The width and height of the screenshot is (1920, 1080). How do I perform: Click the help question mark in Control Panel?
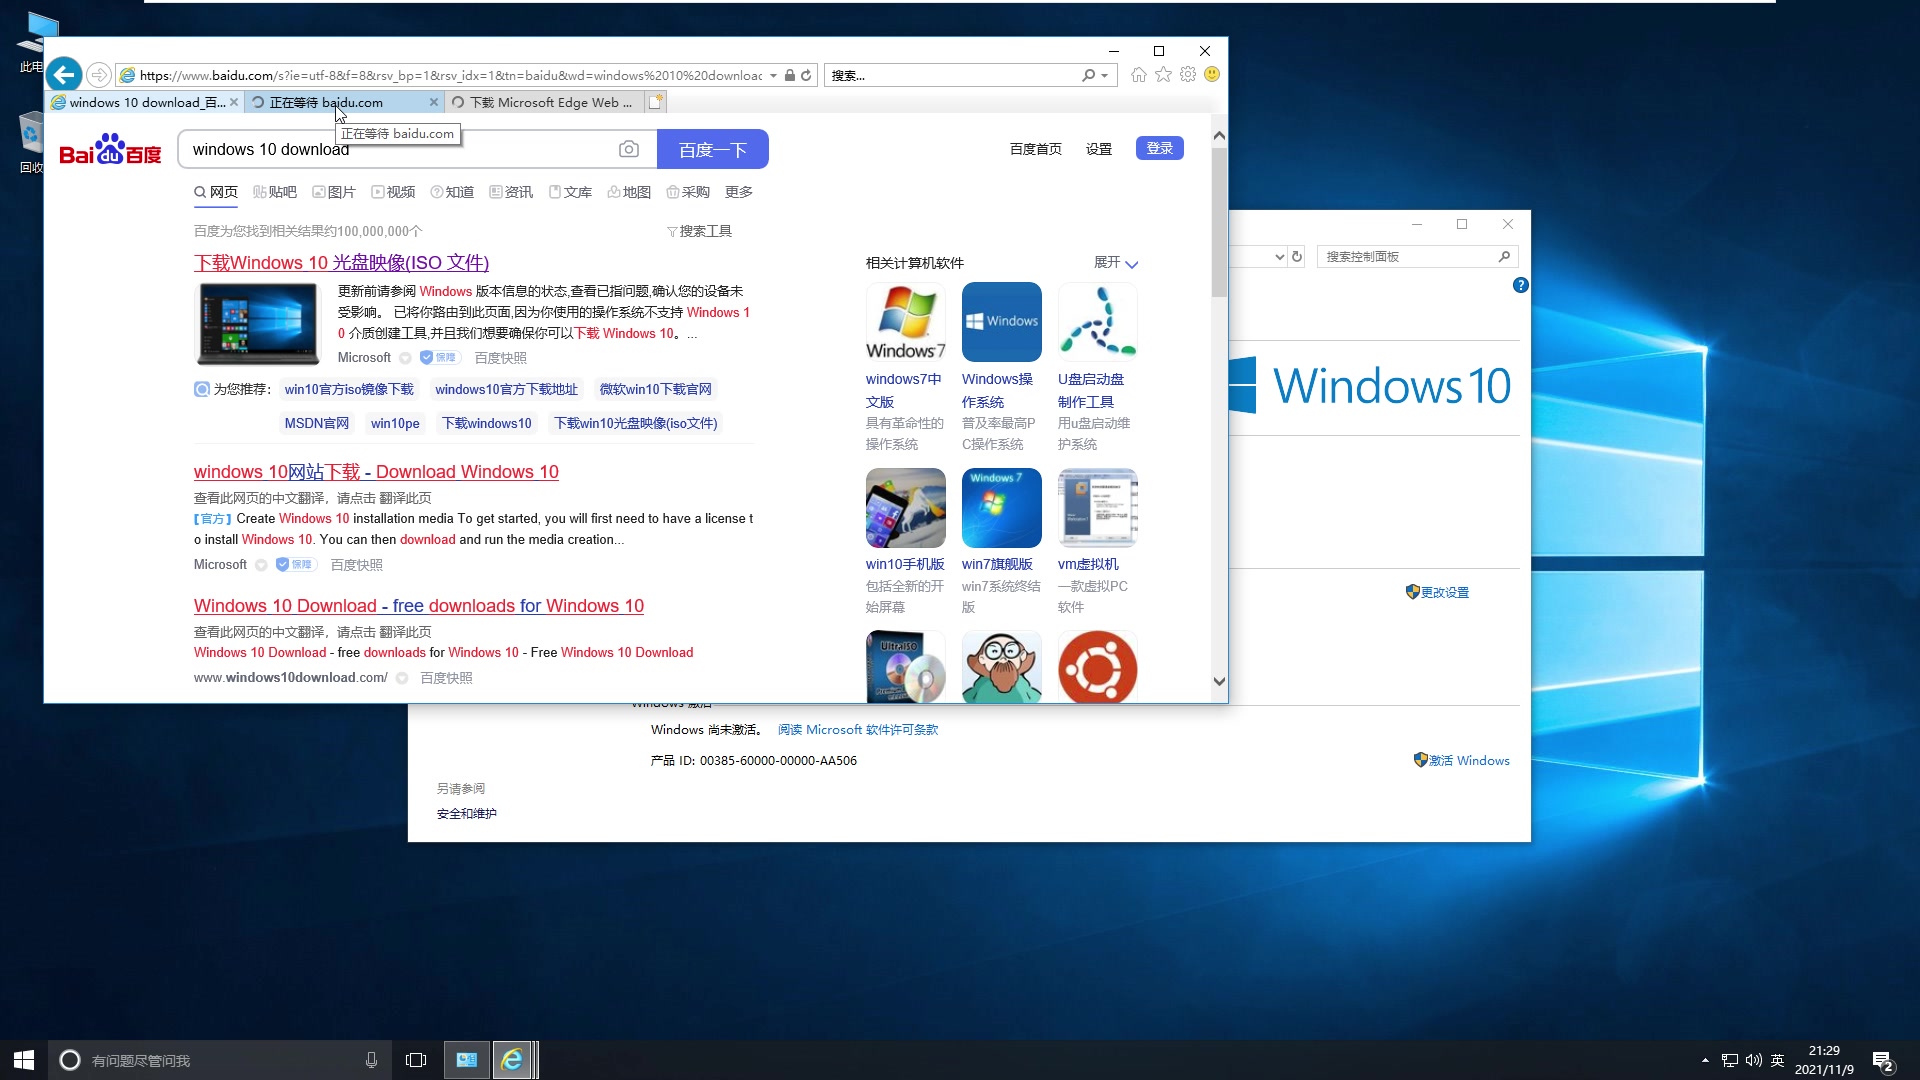click(1521, 285)
